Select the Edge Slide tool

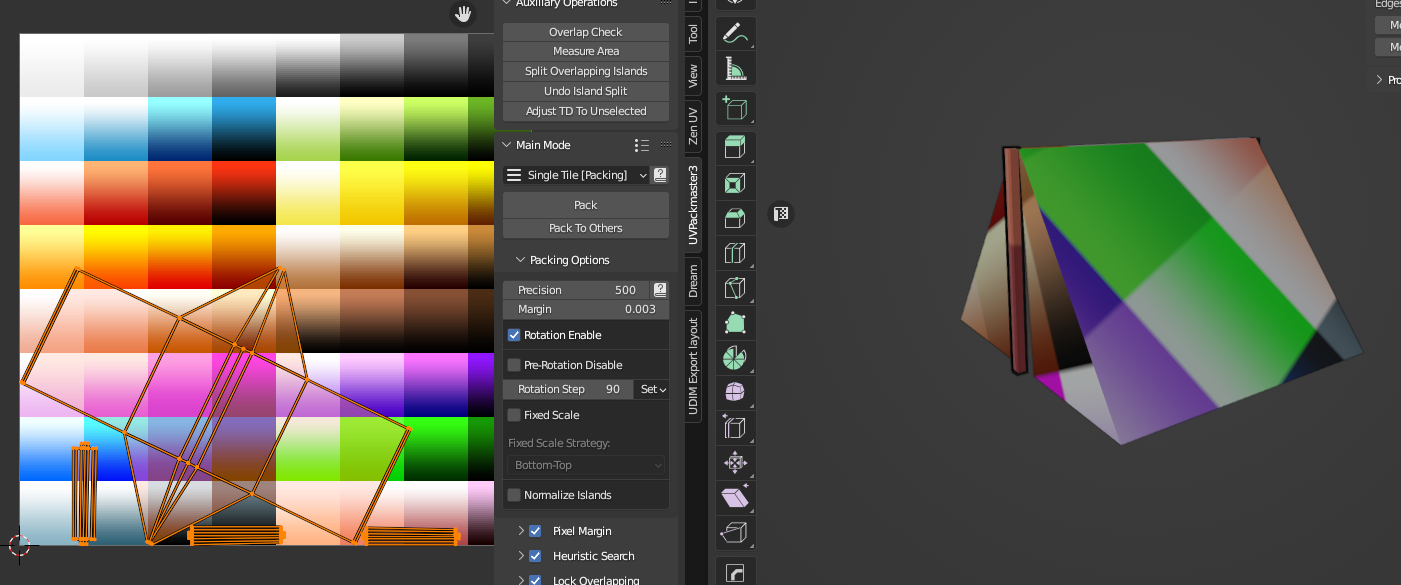point(736,427)
